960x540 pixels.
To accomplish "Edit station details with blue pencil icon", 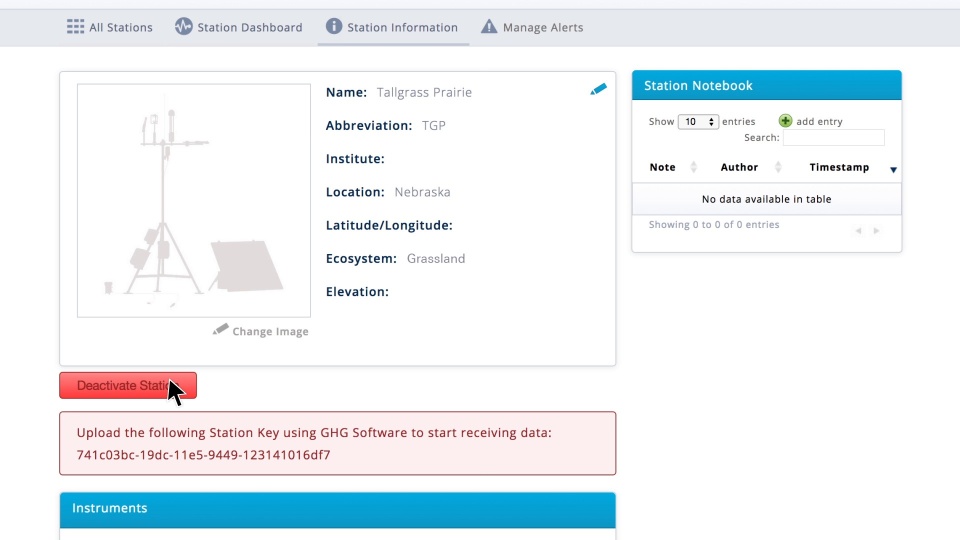I will pyautogui.click(x=598, y=89).
